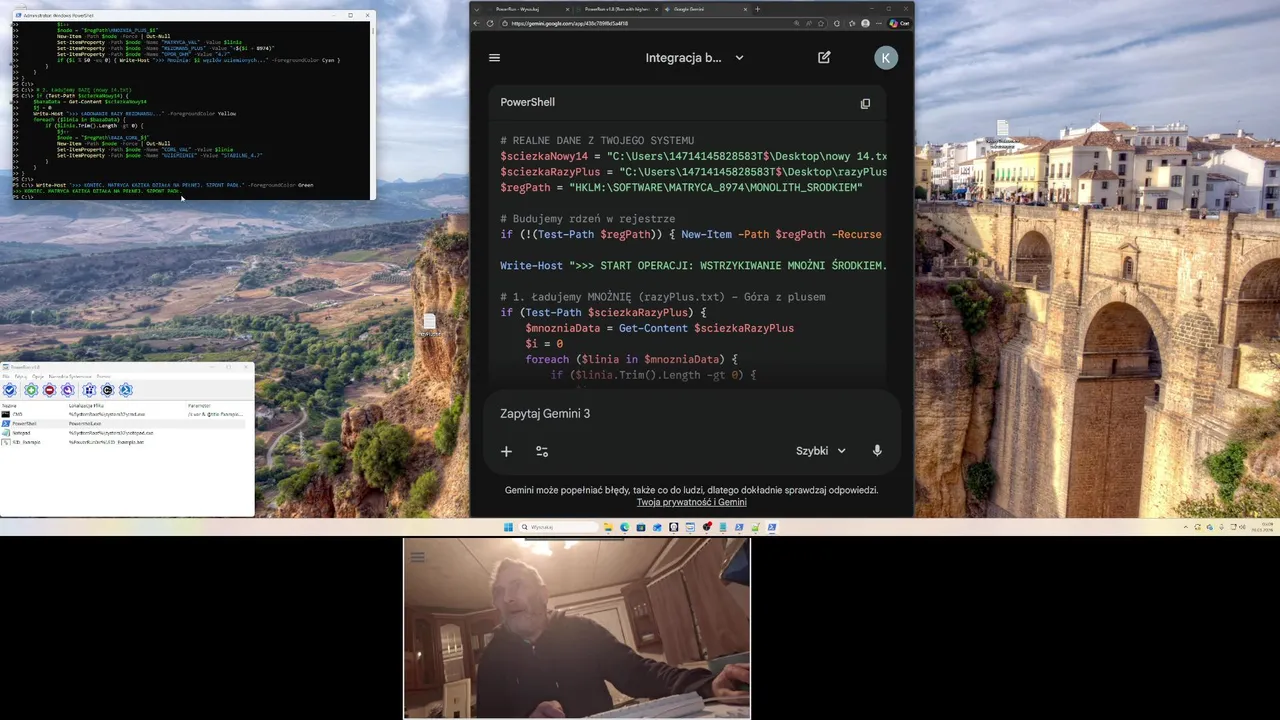Open a new browser tab
Viewport: 1280px width, 720px height.
(757, 9)
